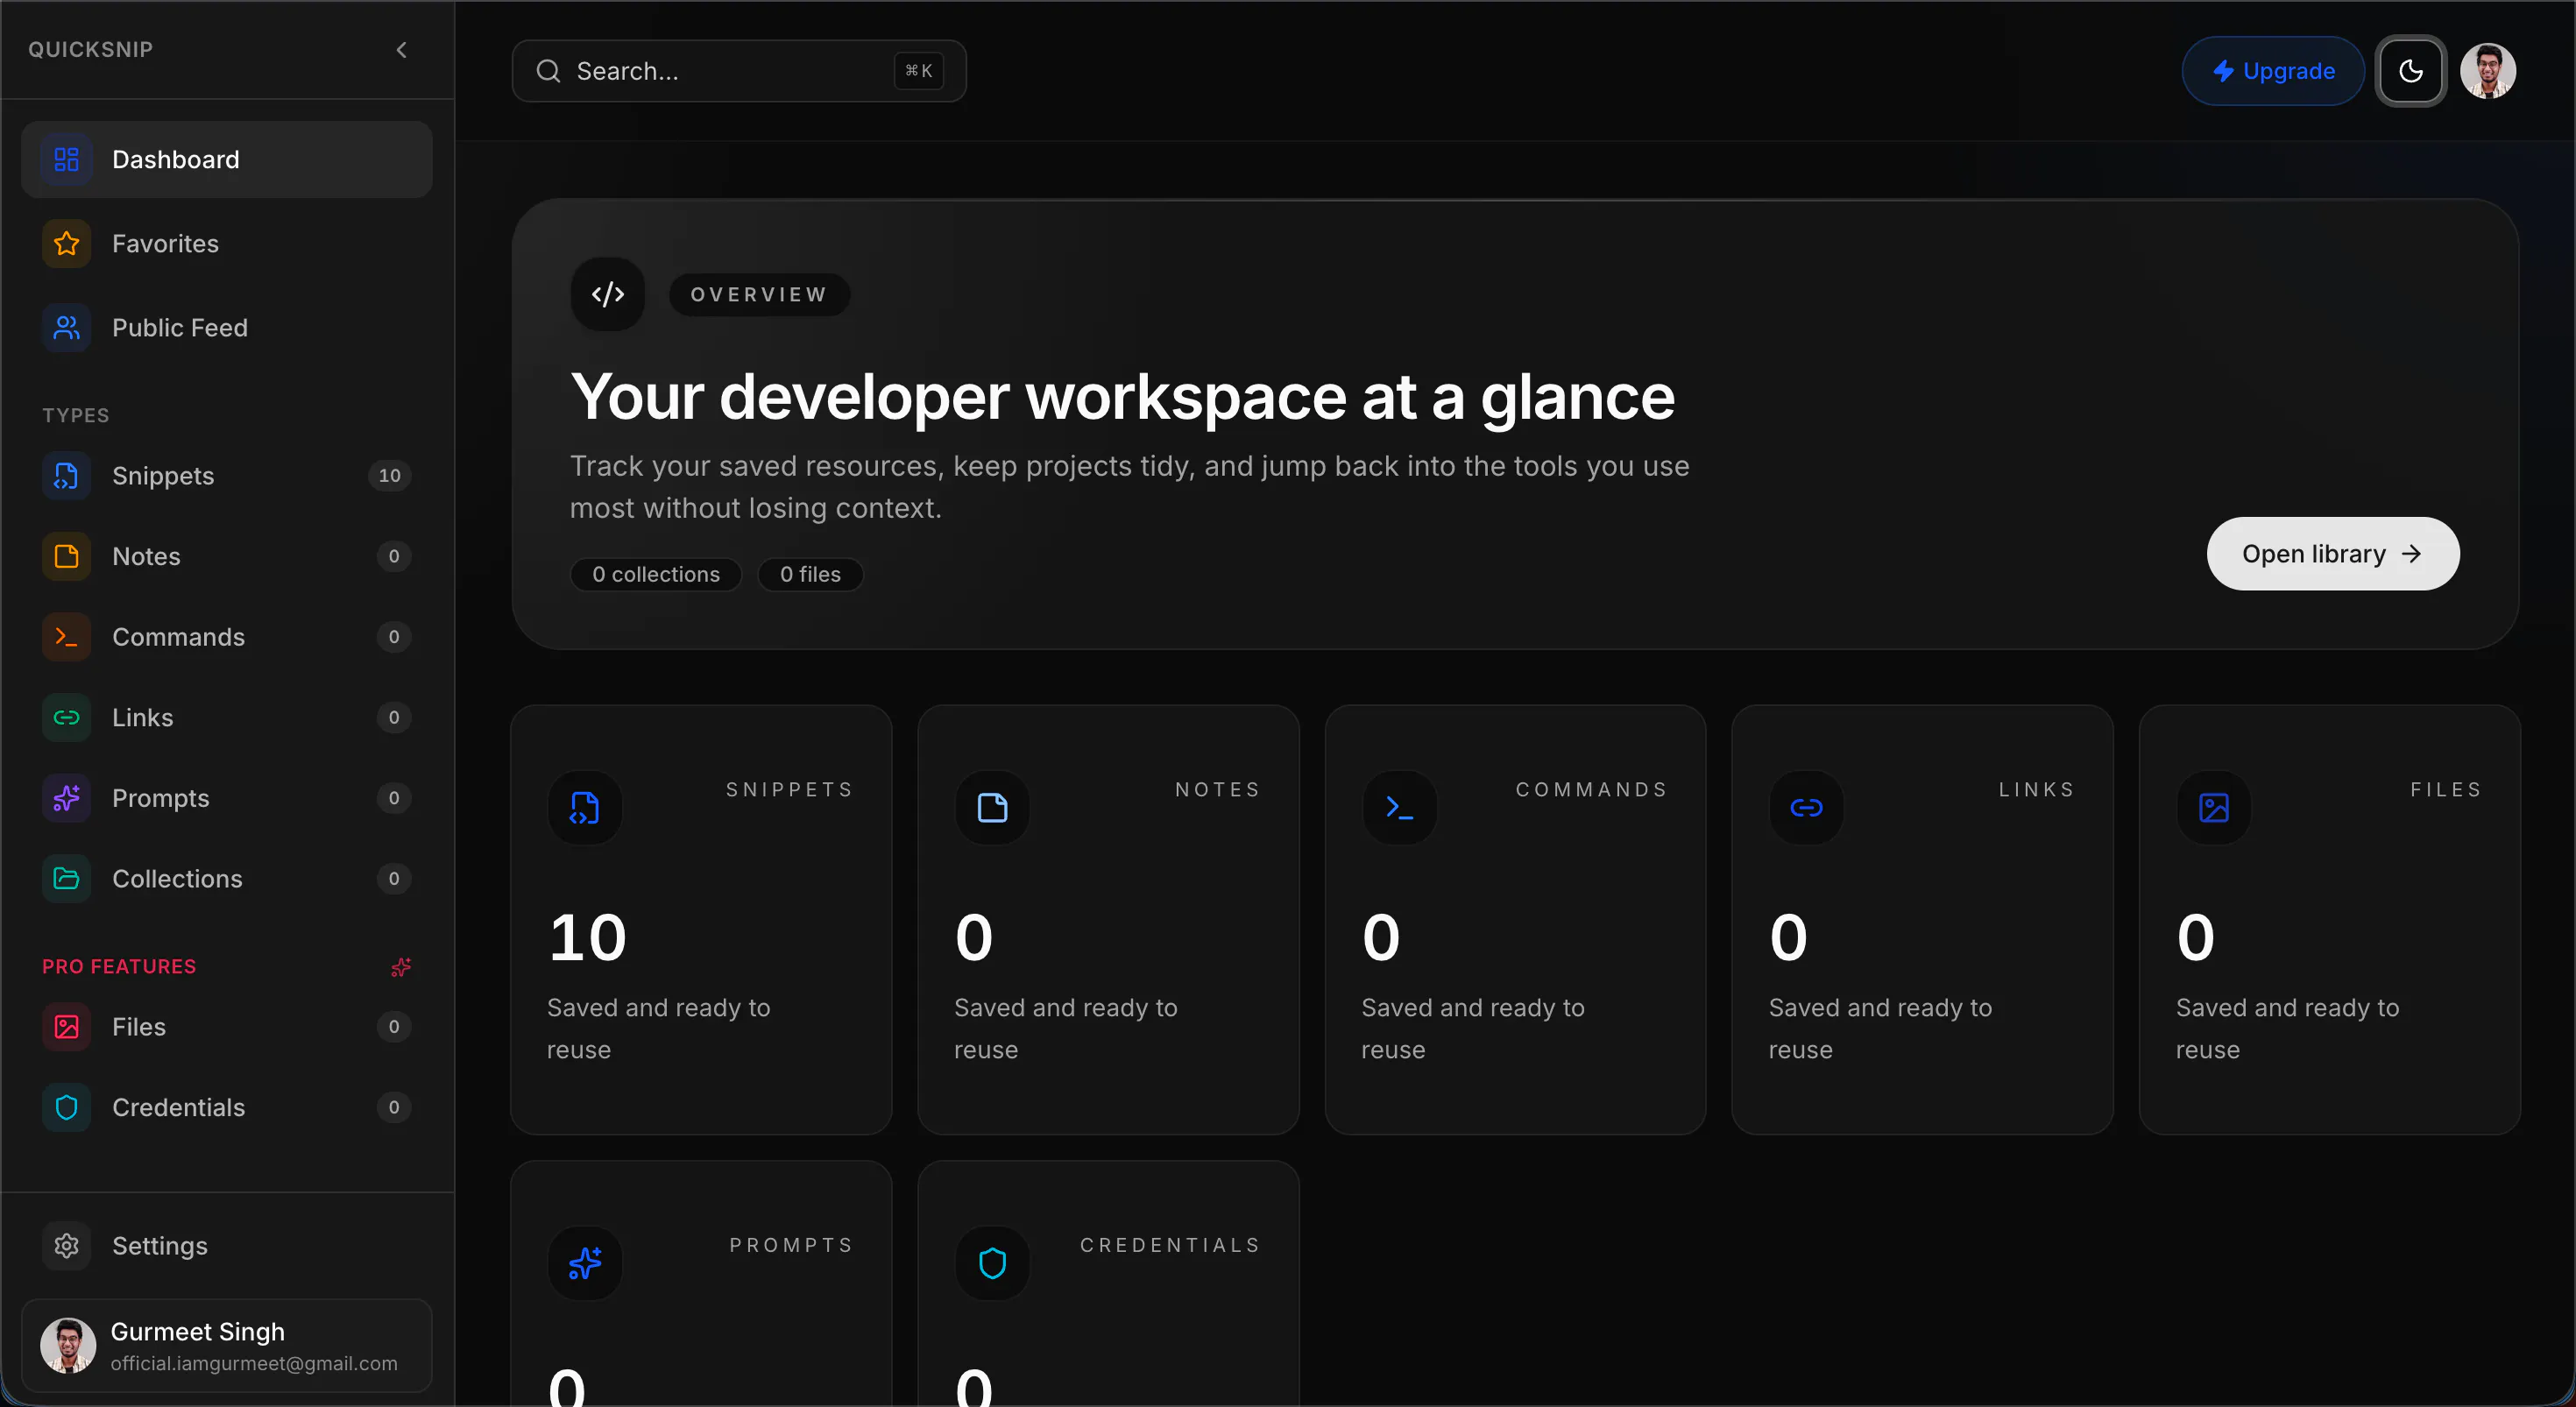Select Notes in the sidebar
The width and height of the screenshot is (2576, 1407).
[227, 556]
